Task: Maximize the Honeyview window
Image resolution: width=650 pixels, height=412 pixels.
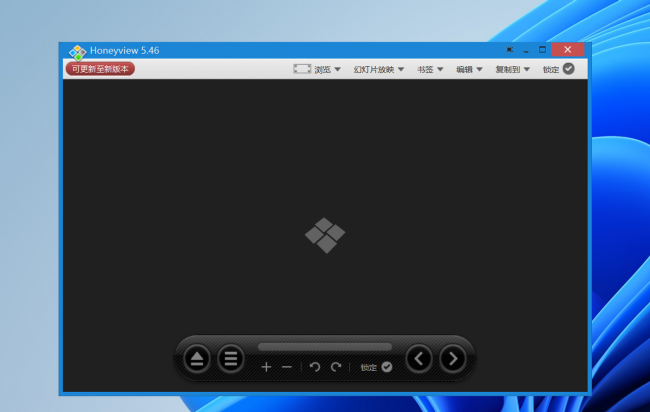Action: pyautogui.click(x=542, y=50)
